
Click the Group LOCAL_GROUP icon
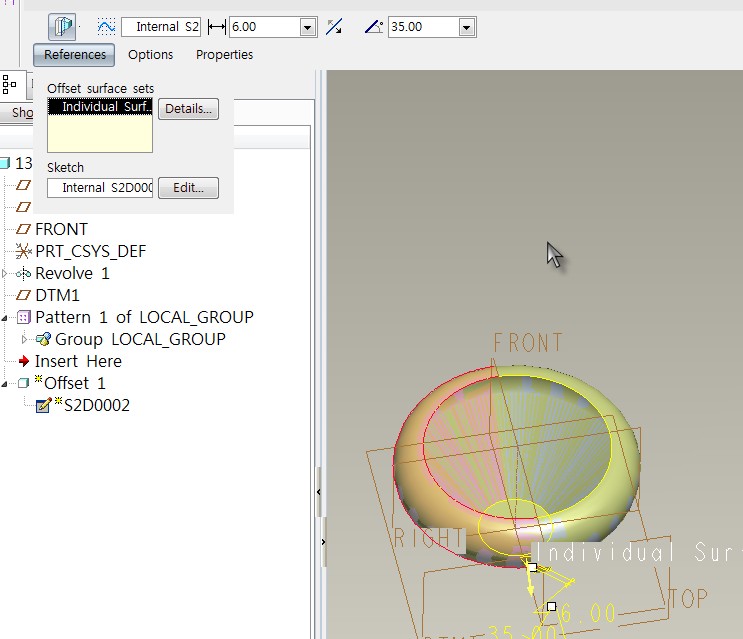tap(43, 339)
